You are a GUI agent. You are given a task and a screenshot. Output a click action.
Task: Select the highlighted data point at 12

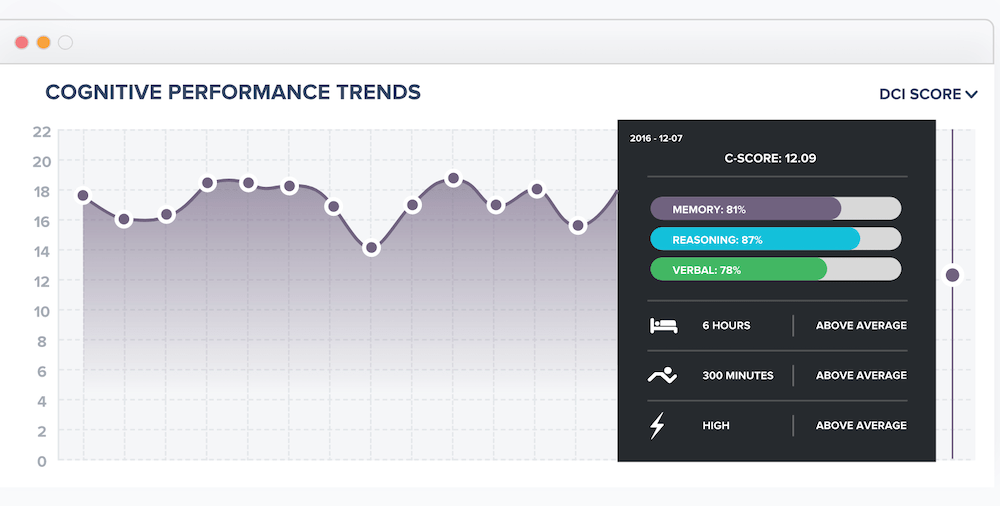pos(952,275)
